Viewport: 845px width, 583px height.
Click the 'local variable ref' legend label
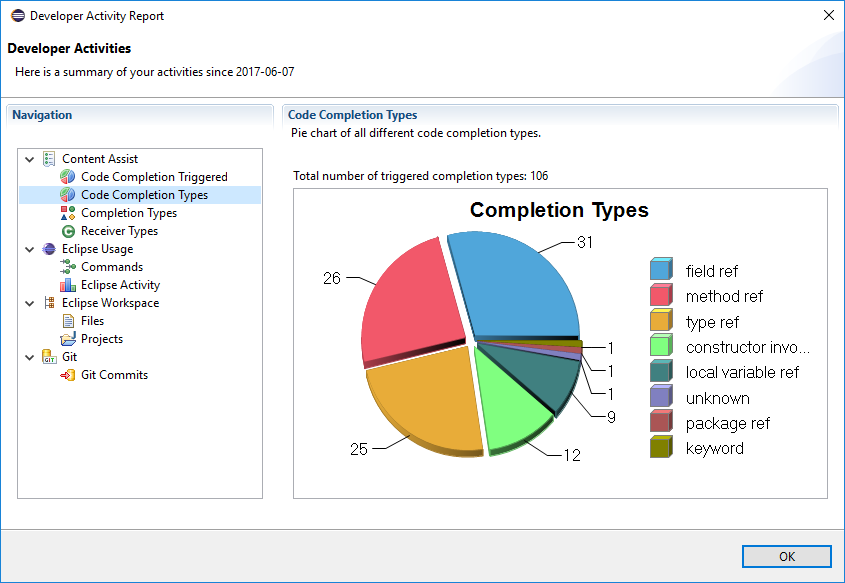742,372
